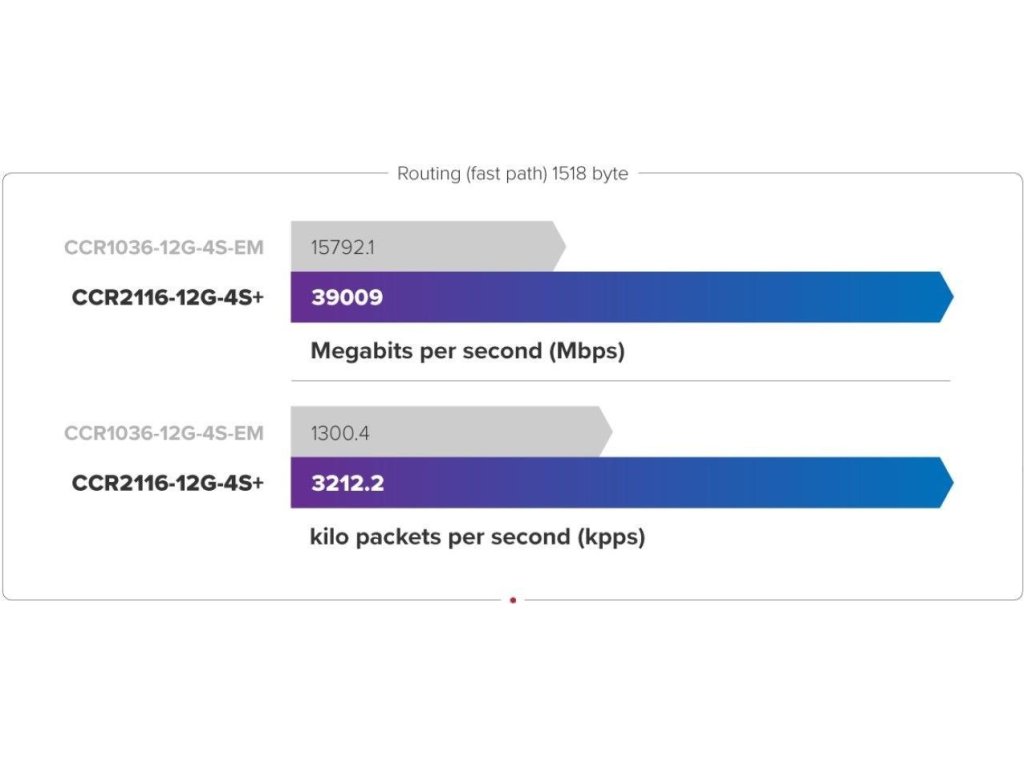Click the 15792.1 value on gray bar
The width and height of the screenshot is (1024, 768).
[x=342, y=247]
